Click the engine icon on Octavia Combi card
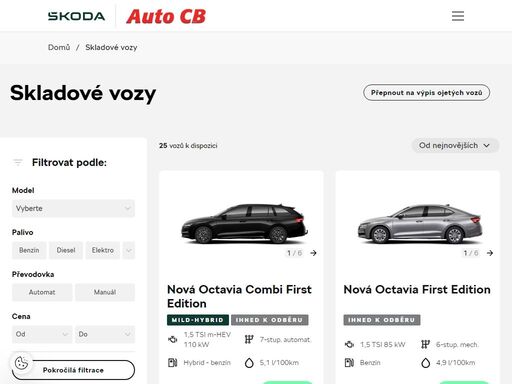 tap(173, 340)
